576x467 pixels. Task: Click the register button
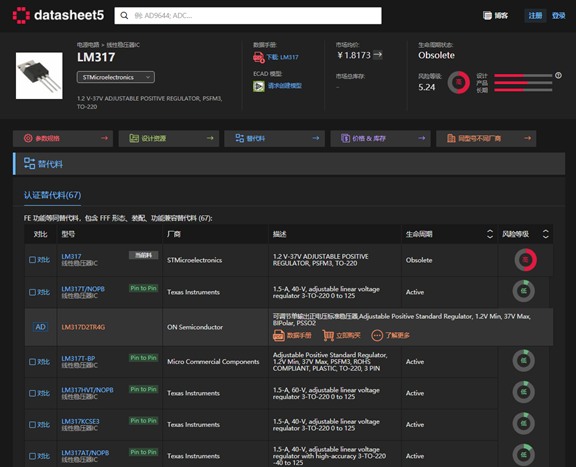click(535, 15)
